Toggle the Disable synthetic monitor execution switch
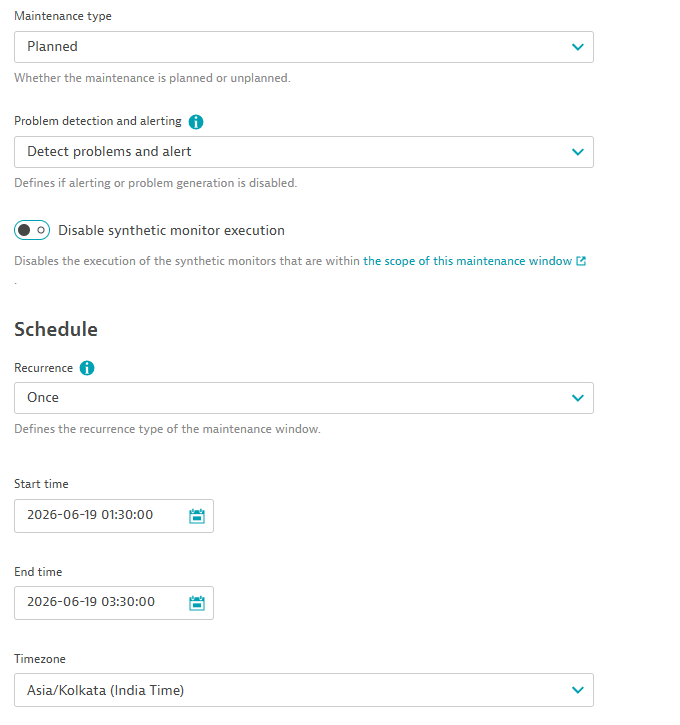This screenshot has height=725, width=680. tap(32, 230)
